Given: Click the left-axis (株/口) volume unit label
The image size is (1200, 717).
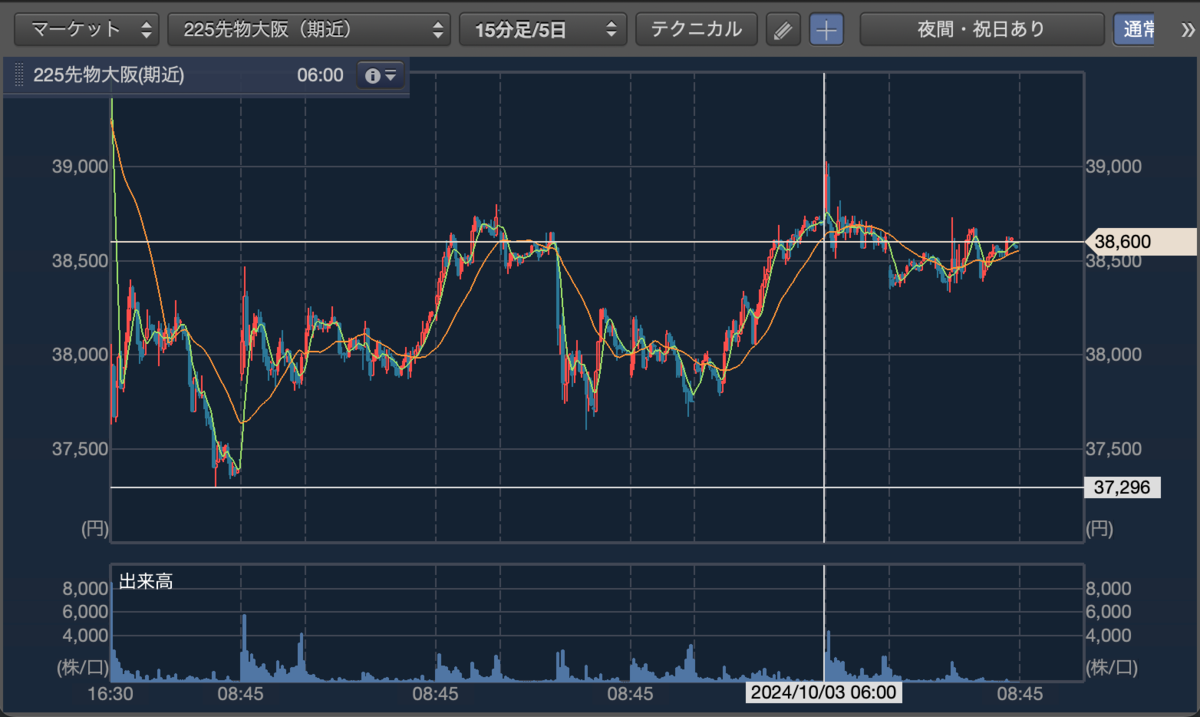Looking at the screenshot, I should point(81,666).
